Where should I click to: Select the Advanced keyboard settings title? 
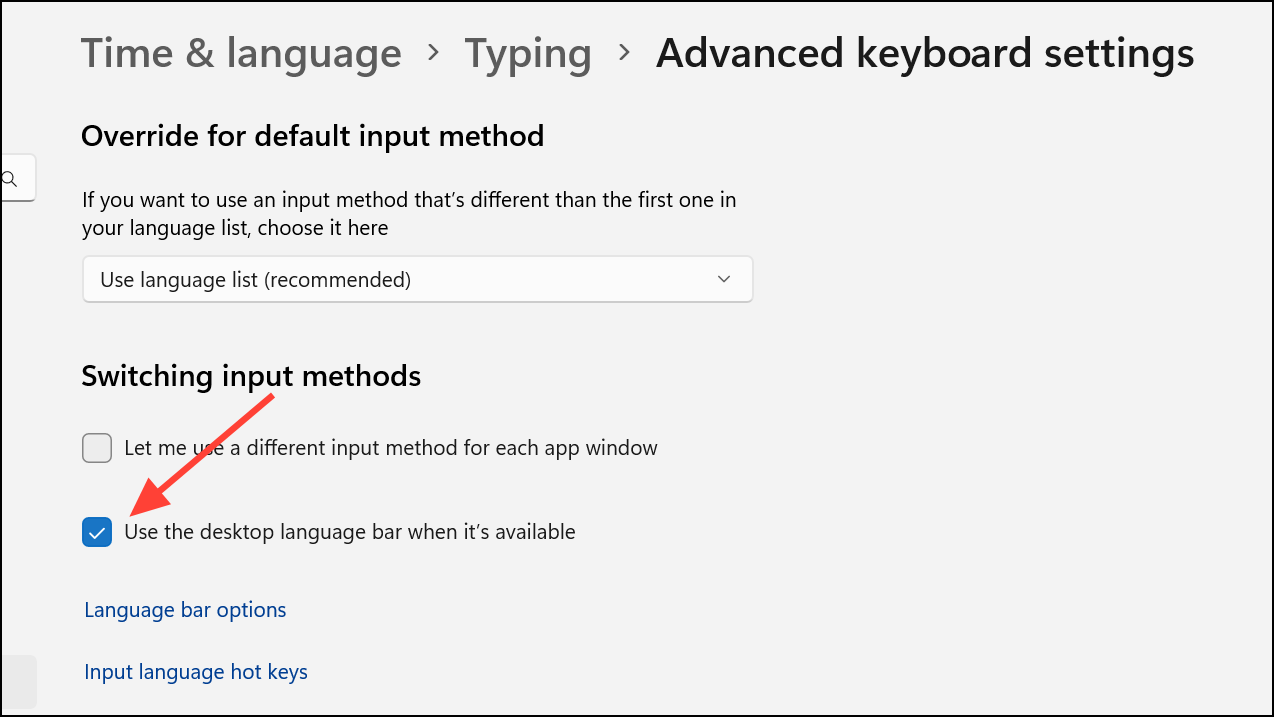coord(925,54)
